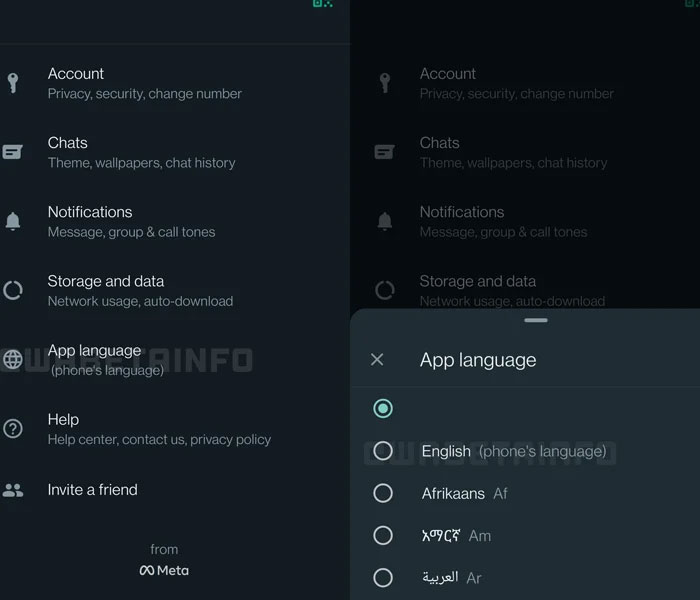Open Chats settings in left panel

(x=141, y=152)
